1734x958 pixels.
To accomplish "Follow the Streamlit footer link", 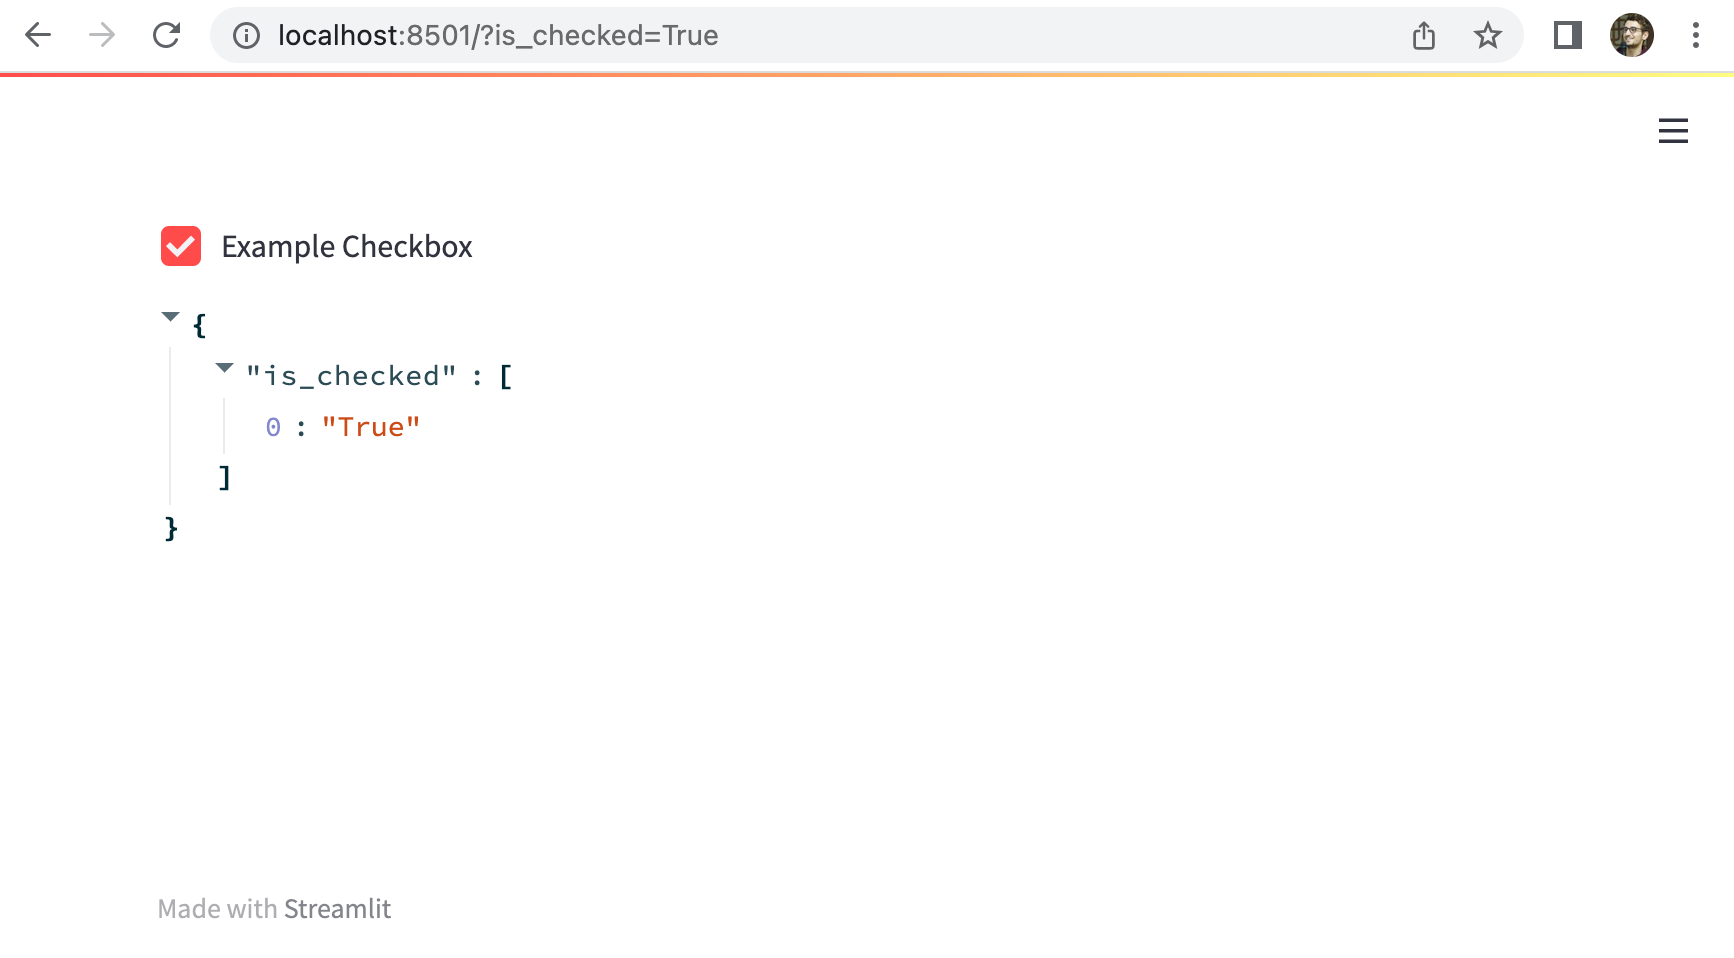I will click(337, 909).
